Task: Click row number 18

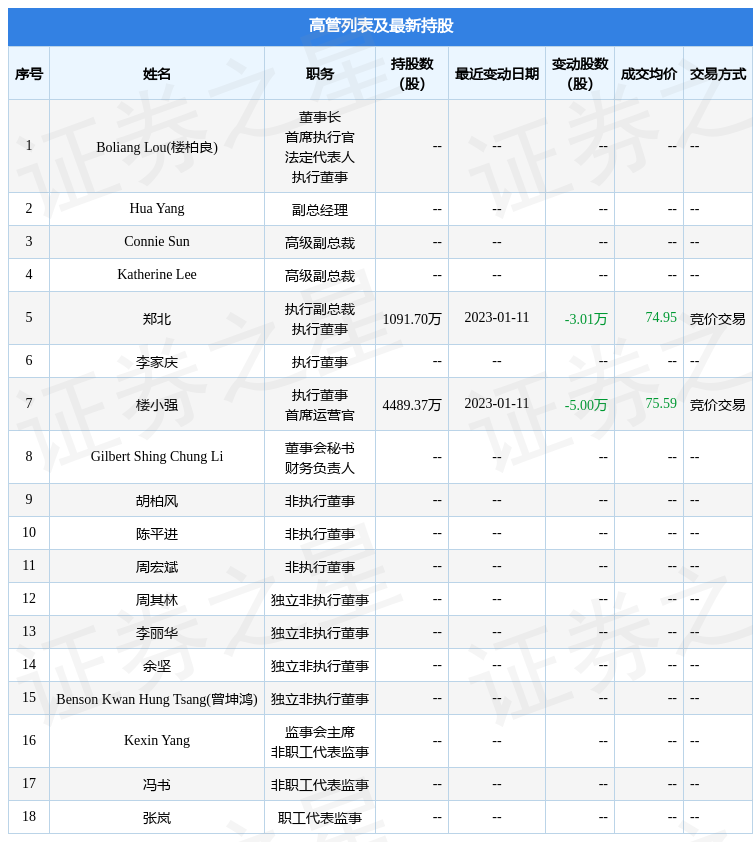Action: pyautogui.click(x=29, y=816)
